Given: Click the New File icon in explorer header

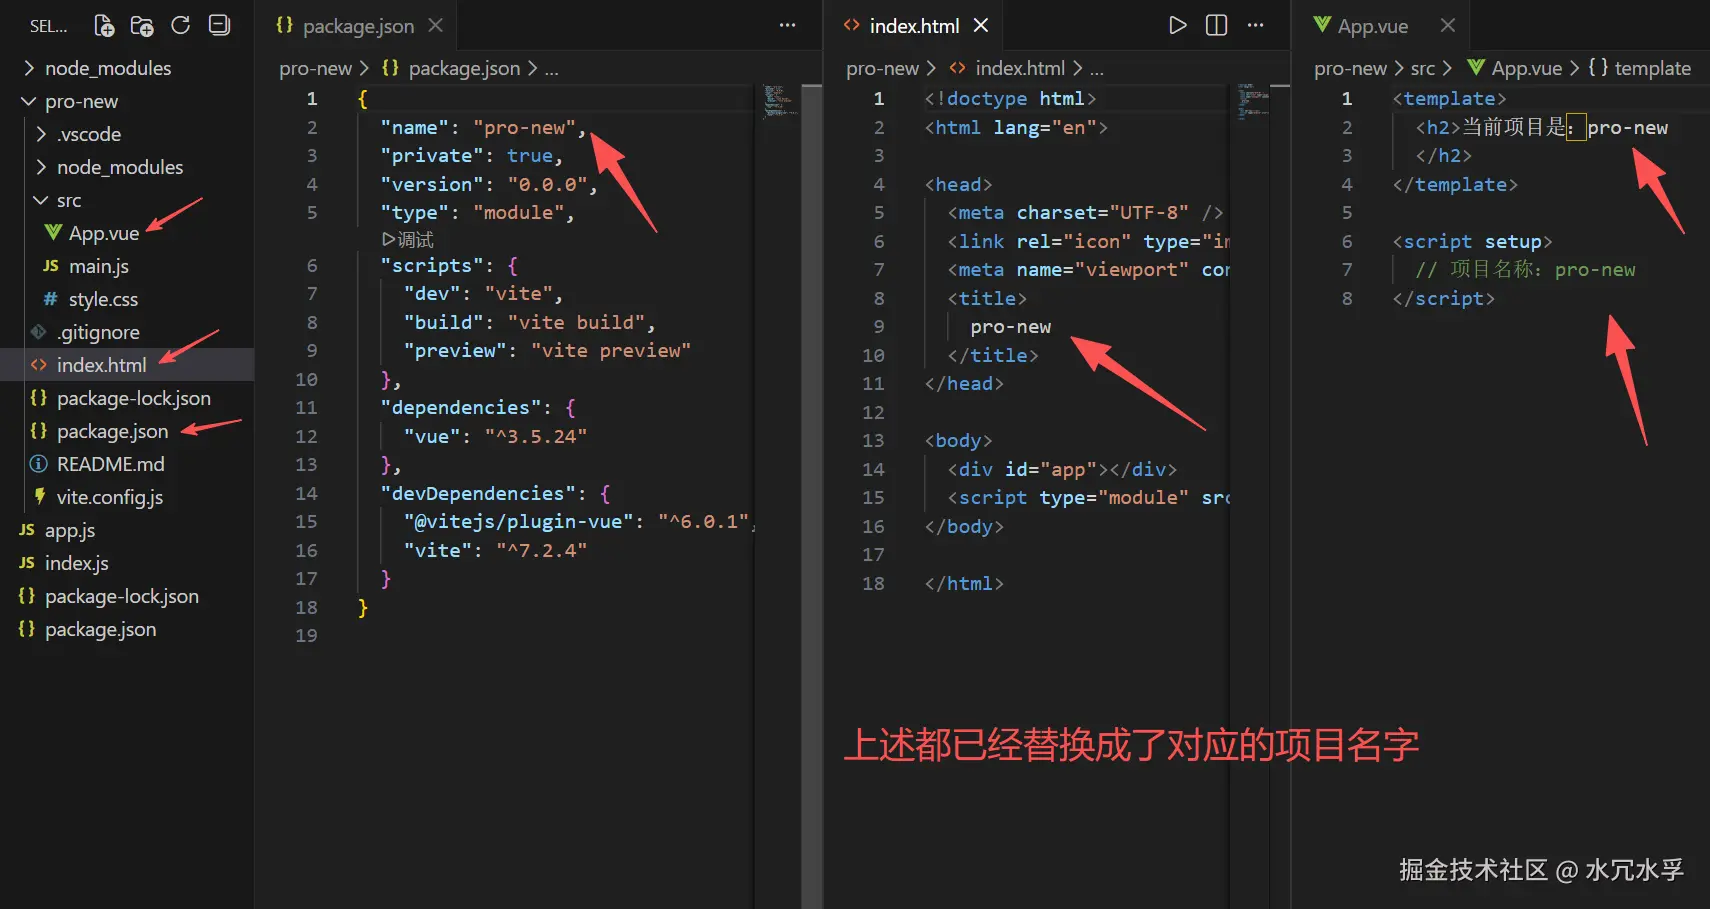Looking at the screenshot, I should 104,25.
